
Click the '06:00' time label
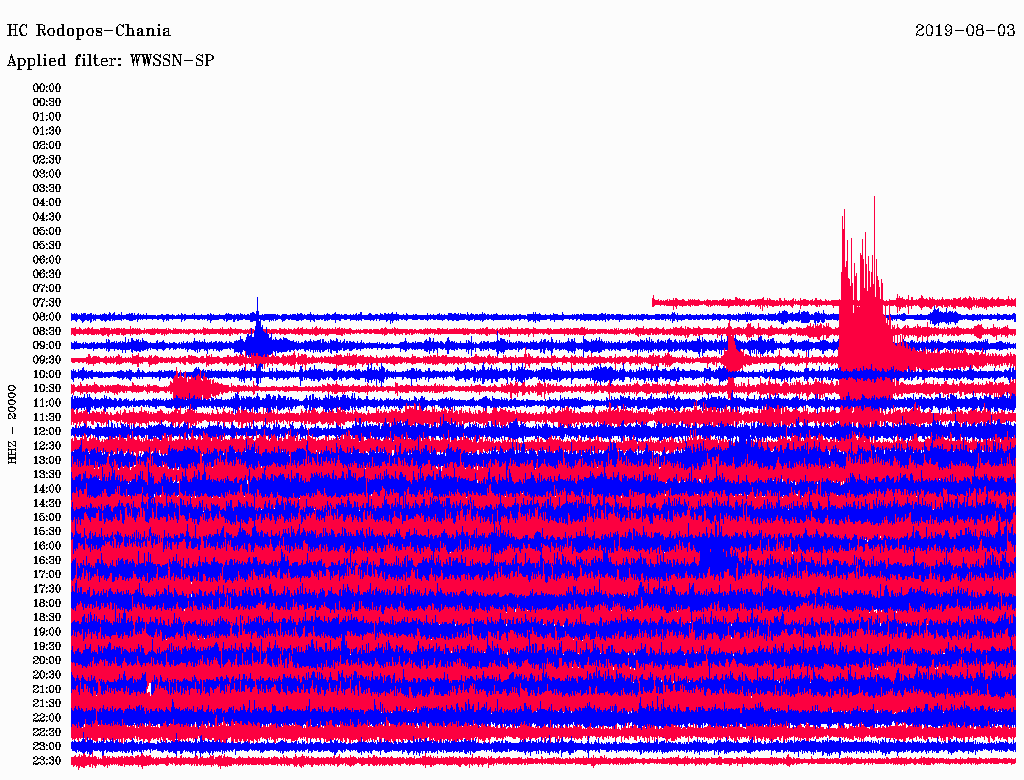47,259
